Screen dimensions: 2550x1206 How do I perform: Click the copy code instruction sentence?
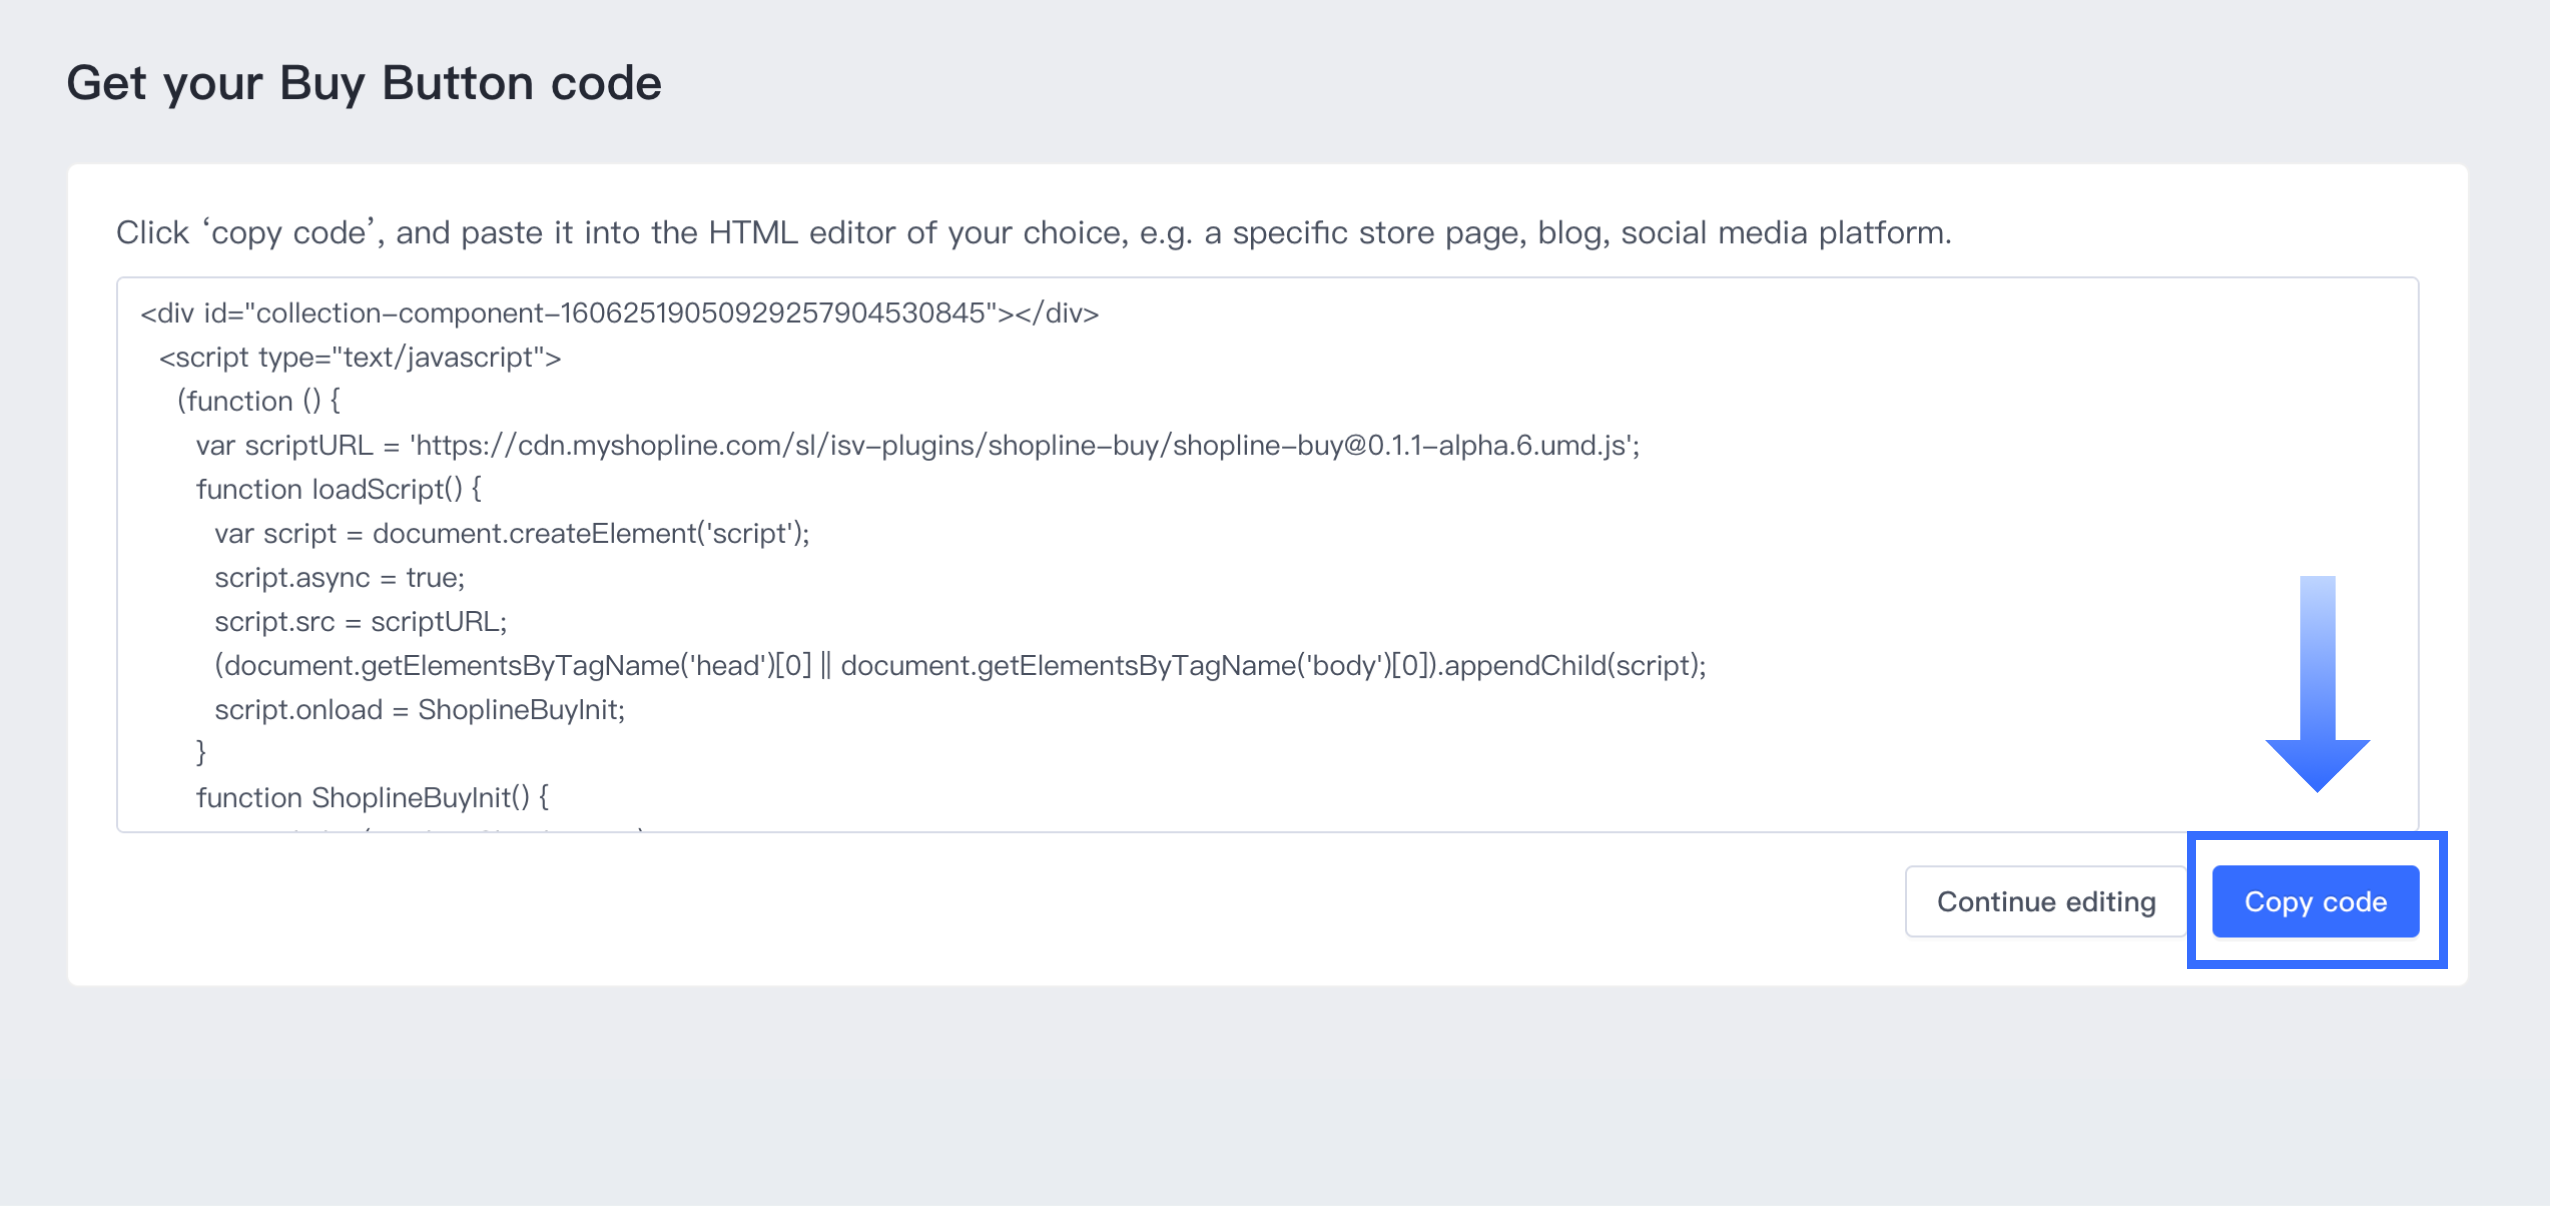tap(1033, 233)
